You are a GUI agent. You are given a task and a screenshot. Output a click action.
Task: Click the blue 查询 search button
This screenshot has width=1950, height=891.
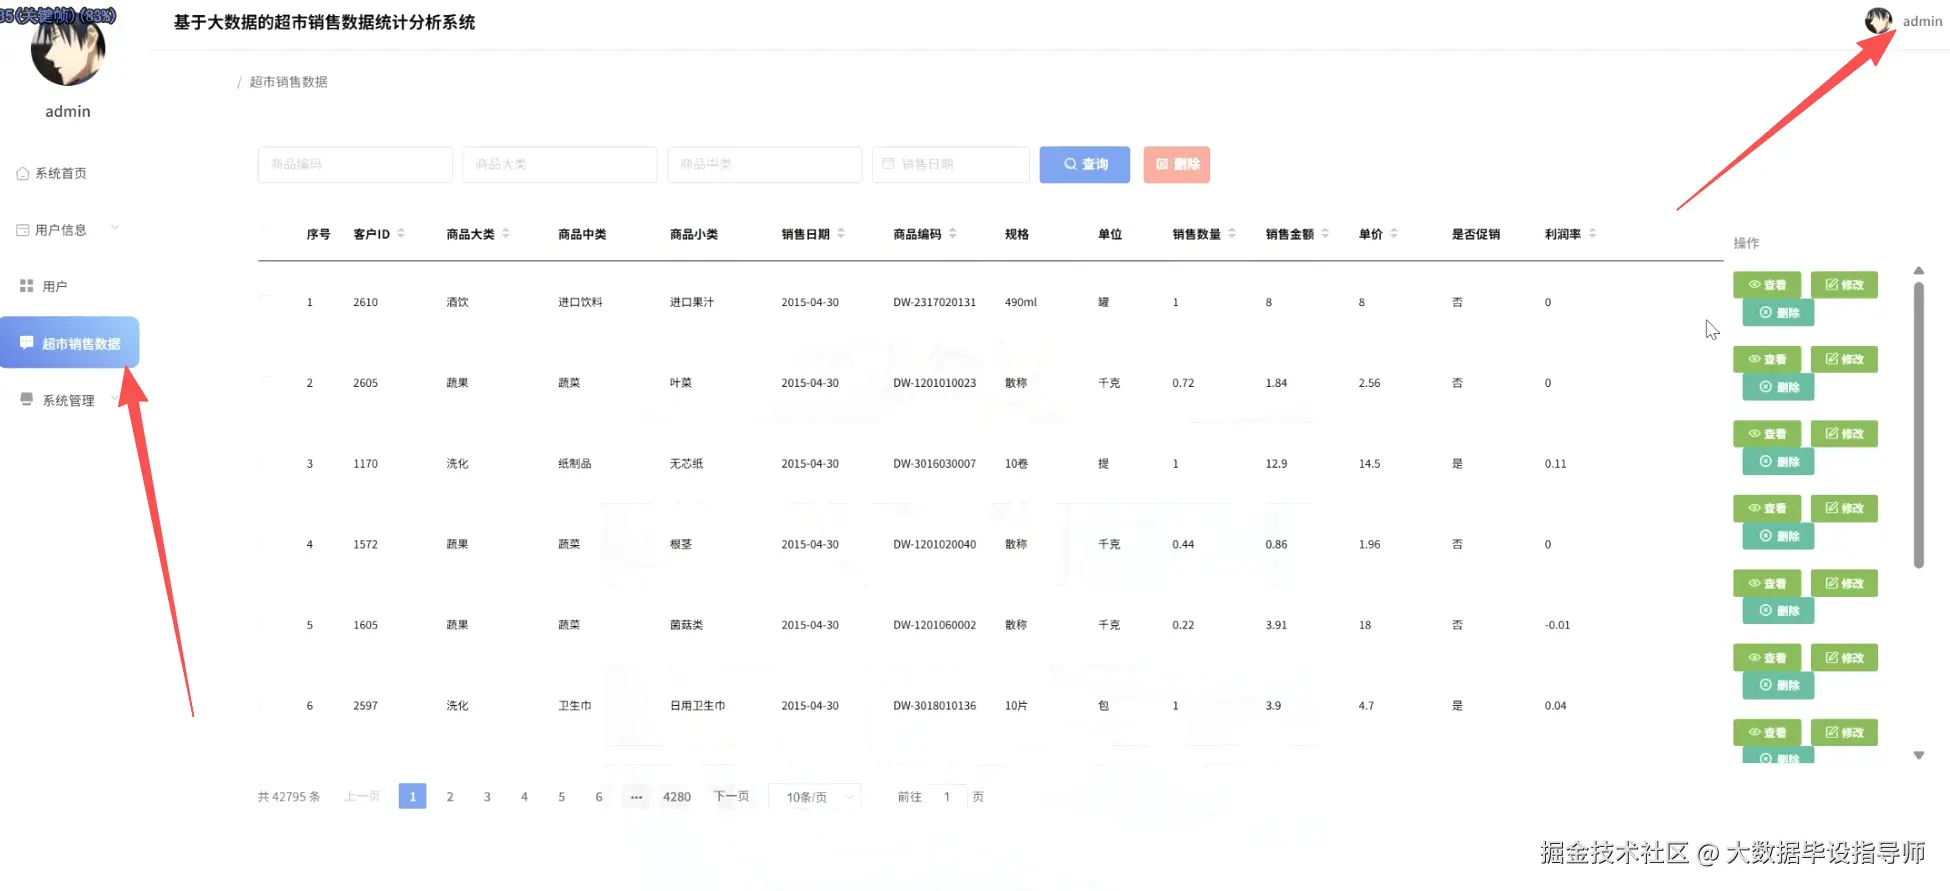(x=1085, y=164)
